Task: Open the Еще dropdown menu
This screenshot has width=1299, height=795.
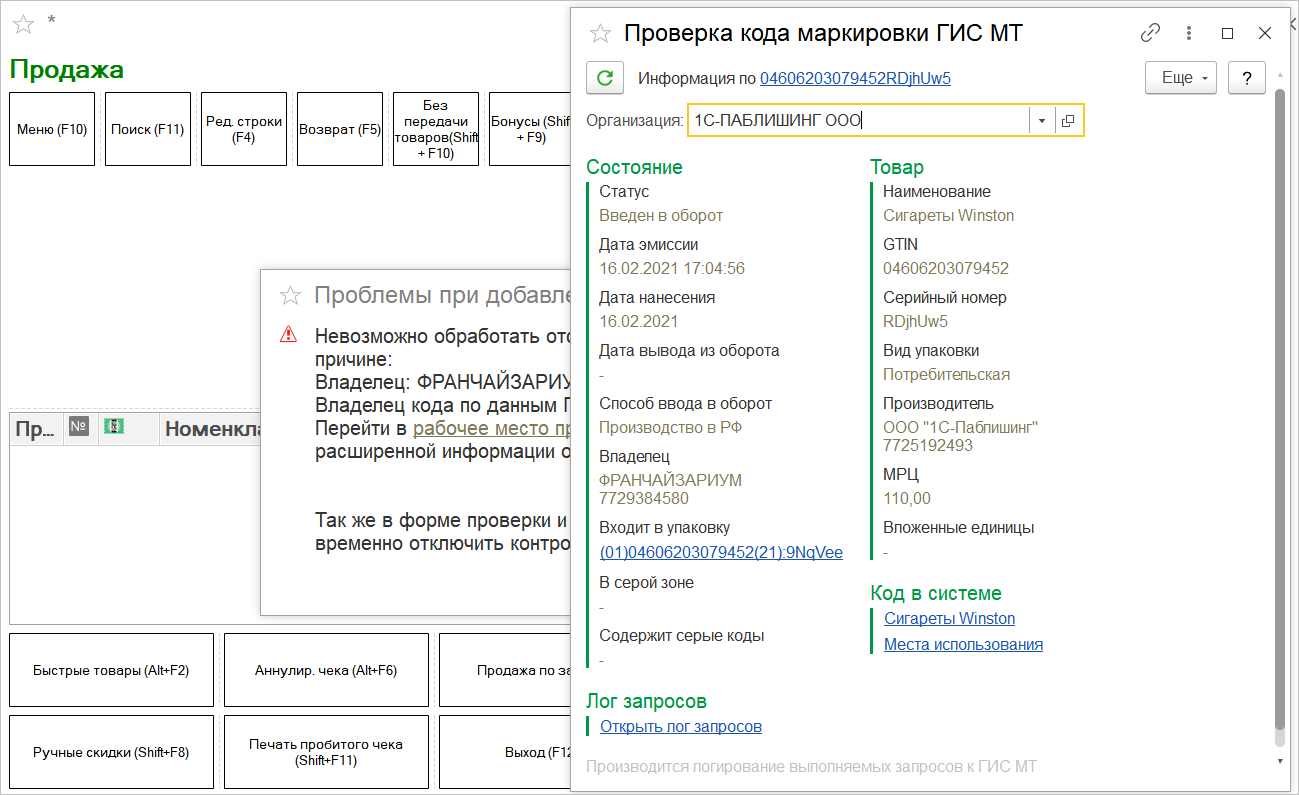Action: click(1181, 78)
